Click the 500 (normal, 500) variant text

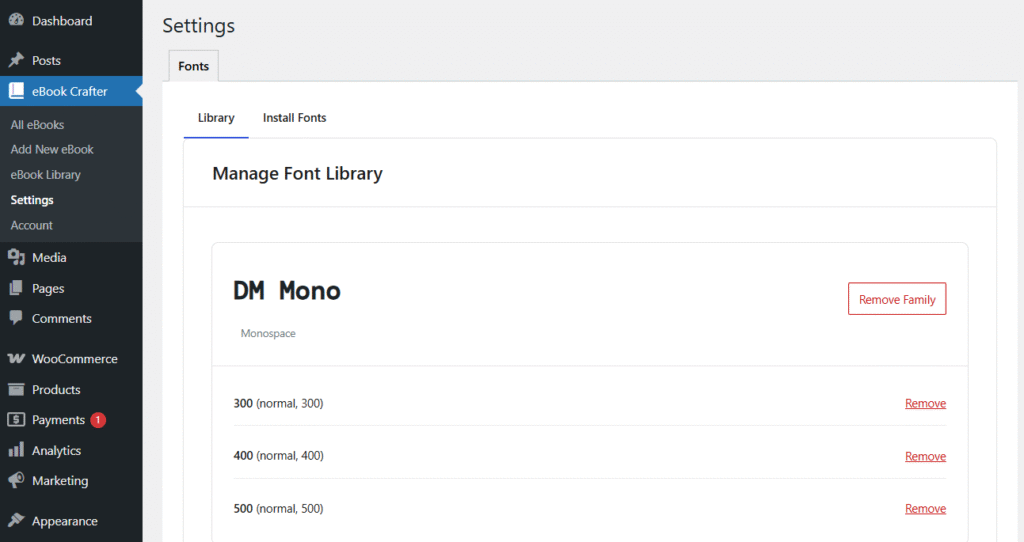click(278, 509)
